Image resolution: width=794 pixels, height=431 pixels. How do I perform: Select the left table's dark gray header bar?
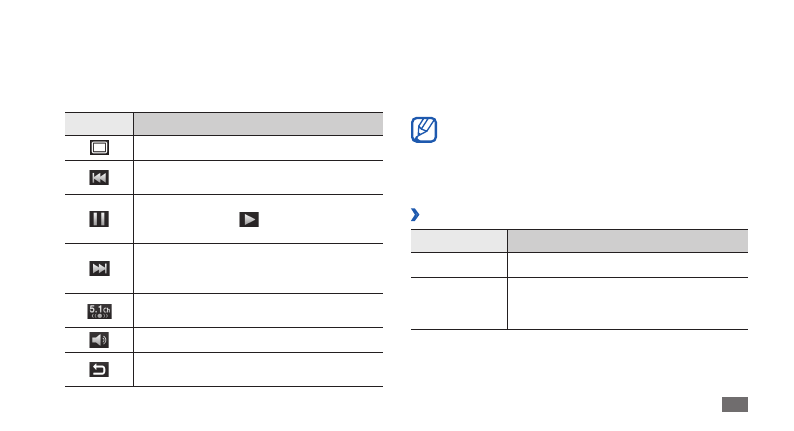(x=259, y=124)
